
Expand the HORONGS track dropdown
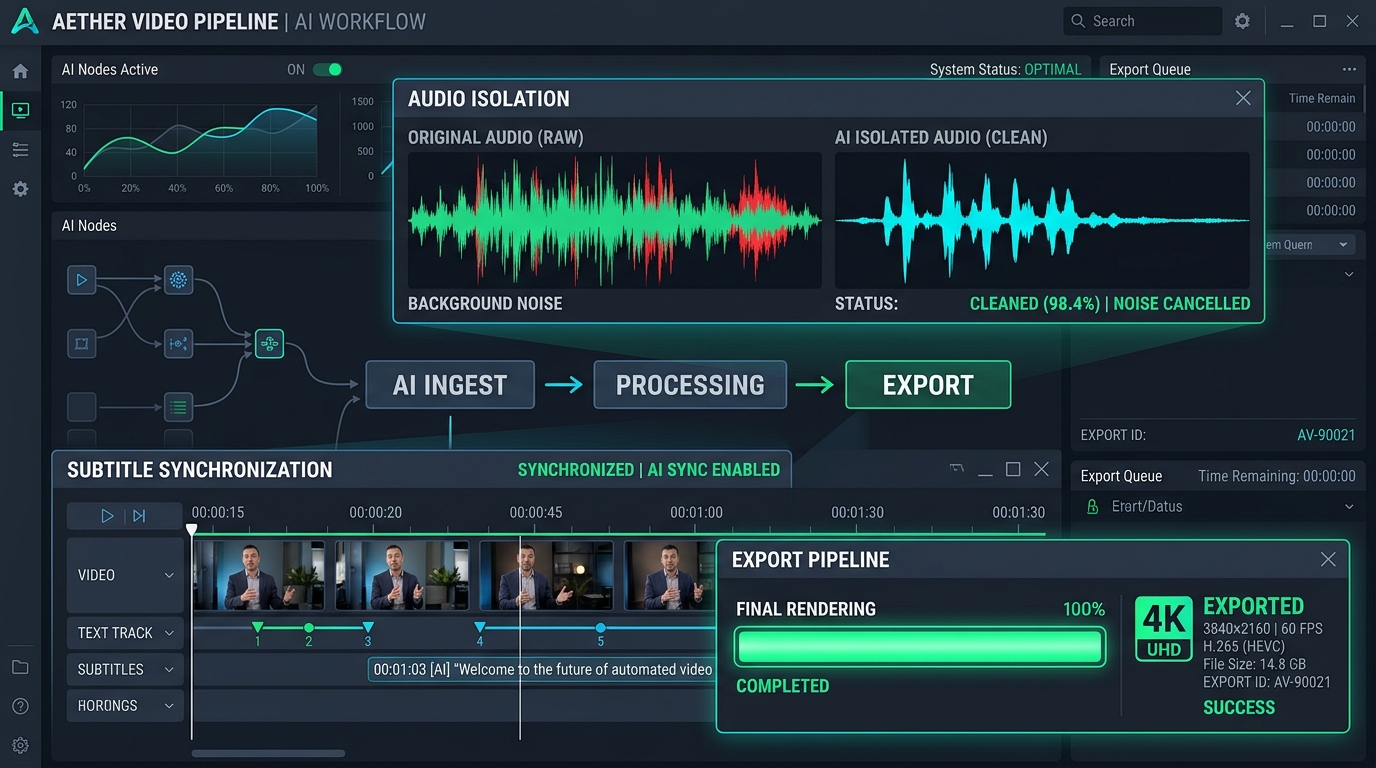(169, 706)
